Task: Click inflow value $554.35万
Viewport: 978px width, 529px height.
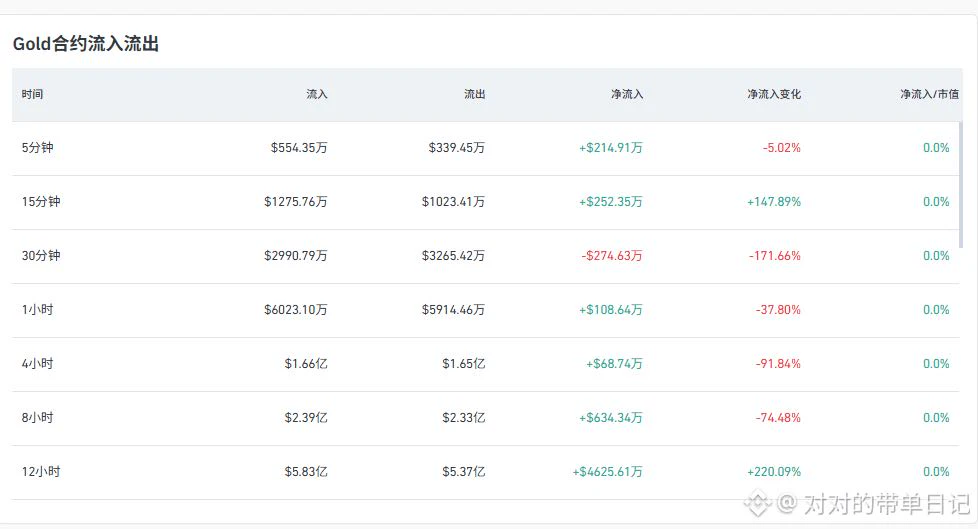Action: pyautogui.click(x=299, y=148)
